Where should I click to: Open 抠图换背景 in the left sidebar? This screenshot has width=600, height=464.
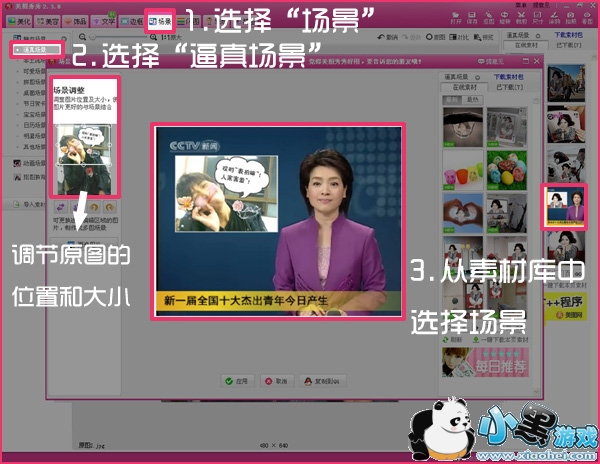point(29,177)
